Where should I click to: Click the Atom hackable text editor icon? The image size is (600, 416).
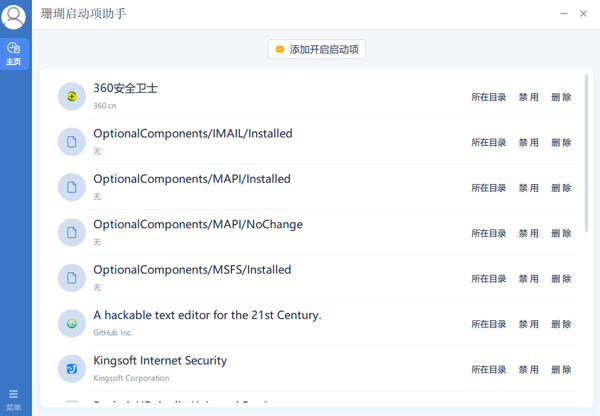71,324
